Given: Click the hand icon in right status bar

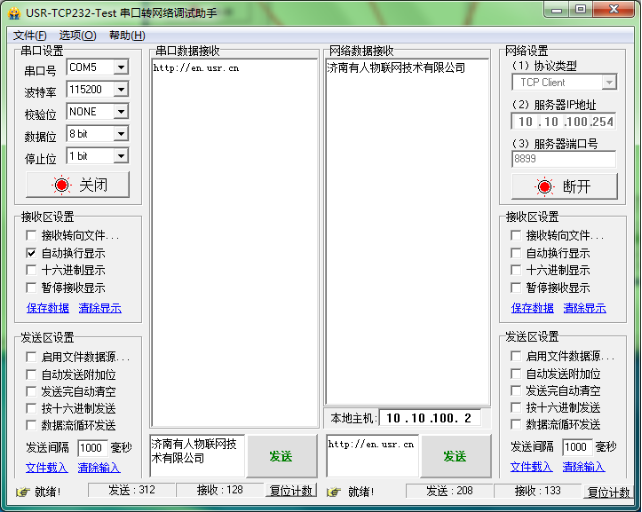Looking at the screenshot, I should (334, 491).
